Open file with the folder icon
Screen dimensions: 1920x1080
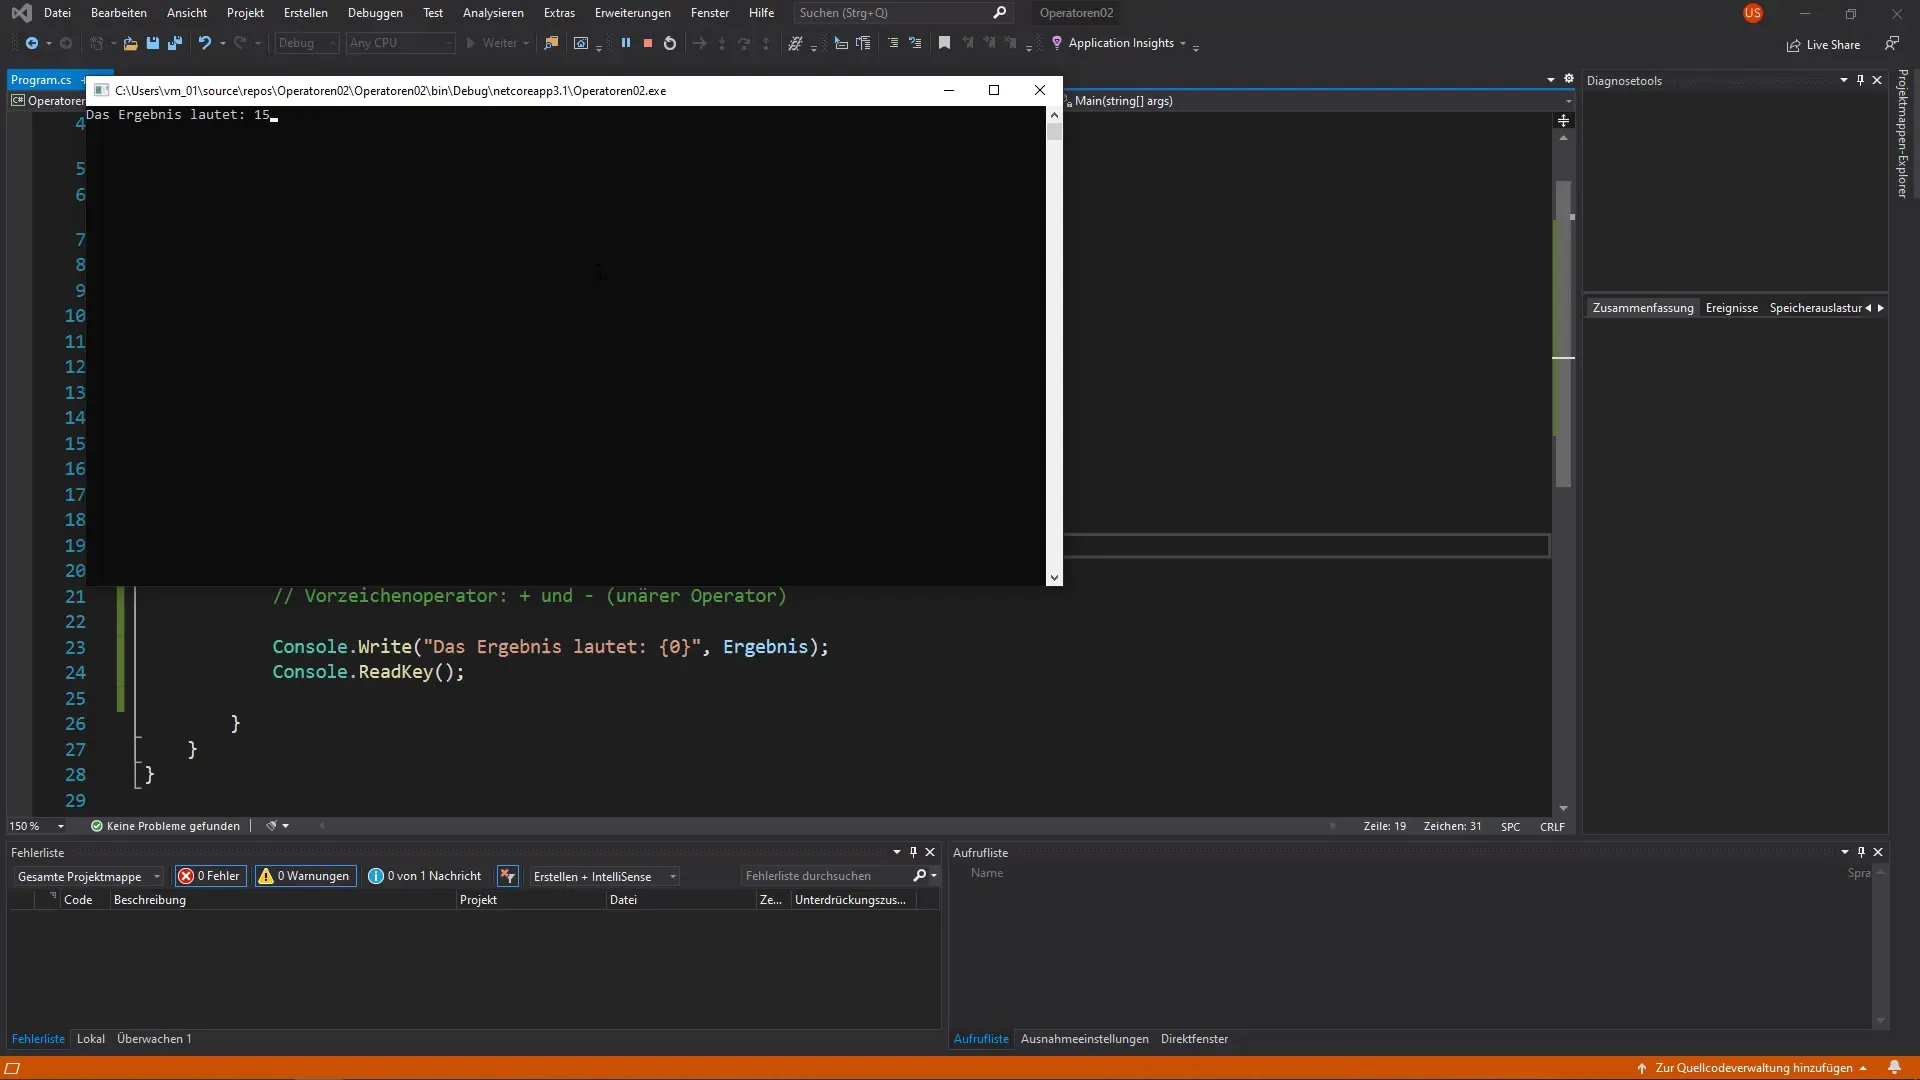click(x=130, y=43)
